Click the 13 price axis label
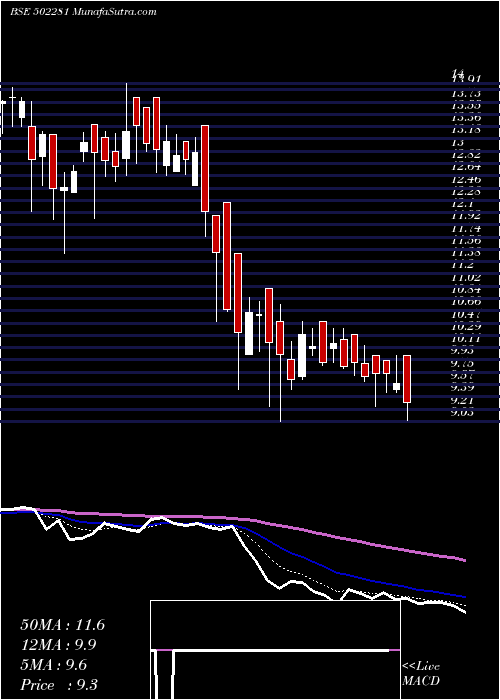Viewport: 500px width, 700px height. (x=458, y=143)
